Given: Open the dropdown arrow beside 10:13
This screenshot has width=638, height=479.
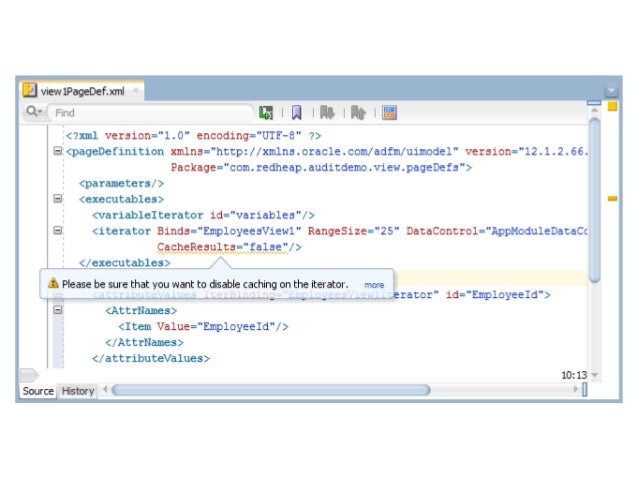Looking at the screenshot, I should pos(594,375).
